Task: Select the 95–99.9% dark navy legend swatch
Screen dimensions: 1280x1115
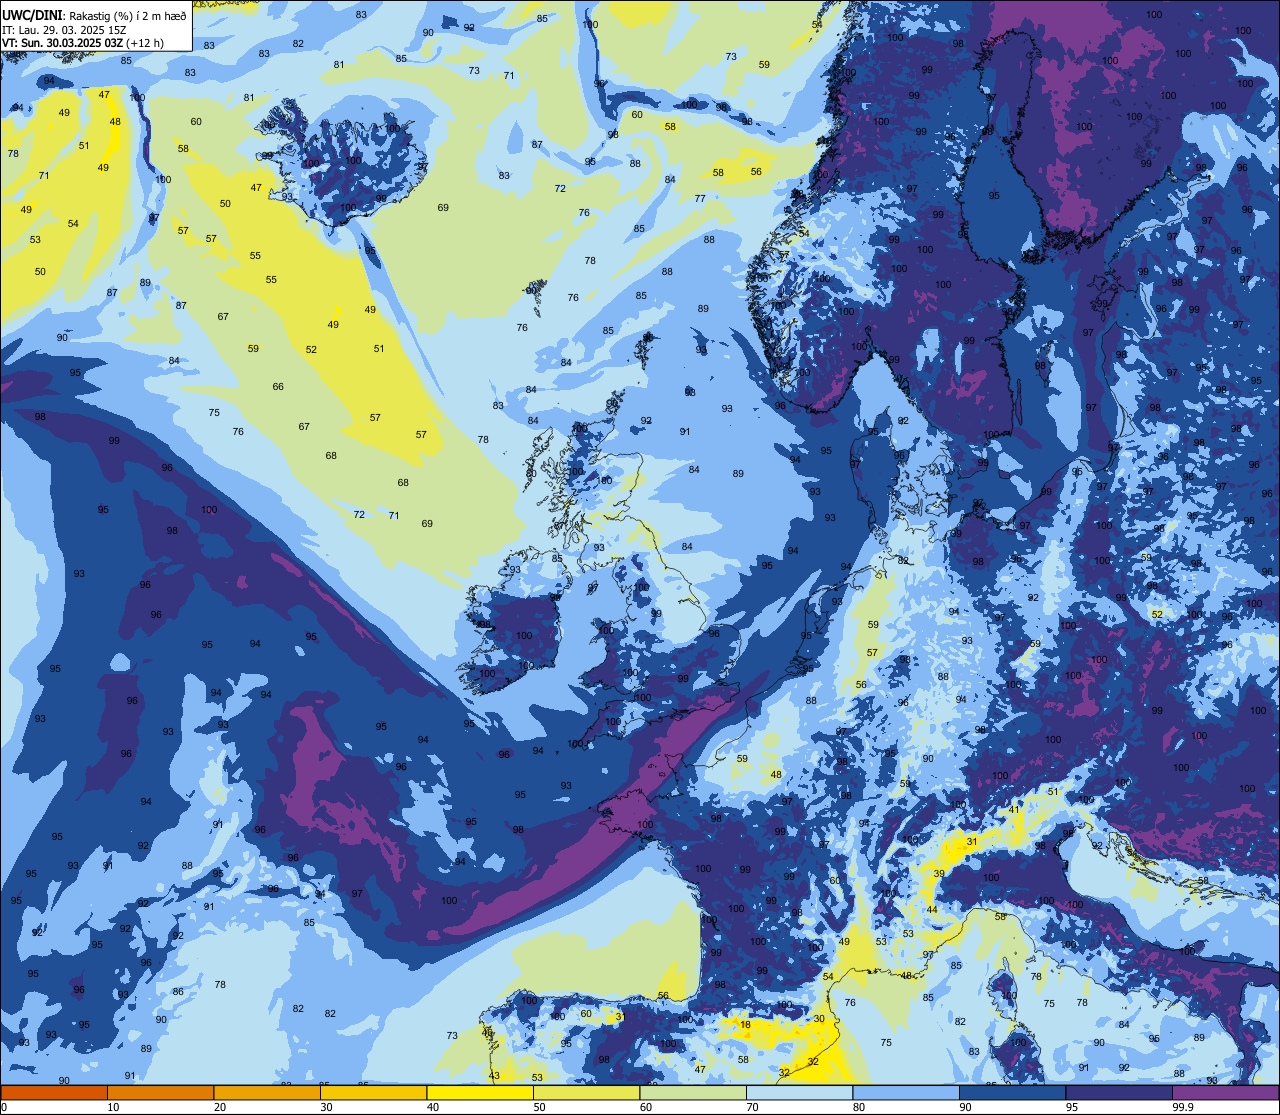Action: [x=1119, y=1092]
